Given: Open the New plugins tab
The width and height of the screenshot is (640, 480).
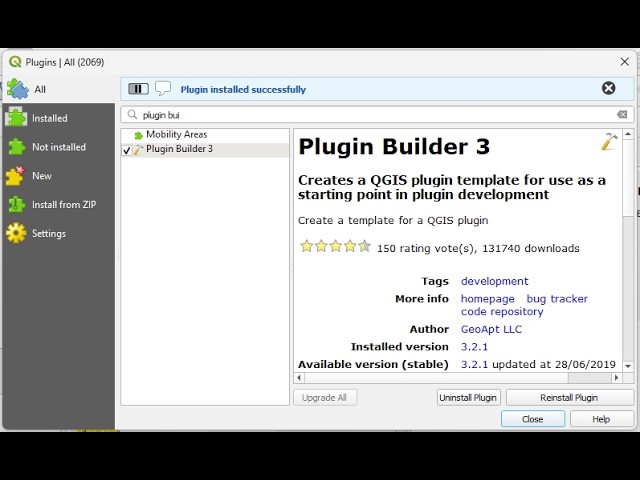Looking at the screenshot, I should click(59, 176).
